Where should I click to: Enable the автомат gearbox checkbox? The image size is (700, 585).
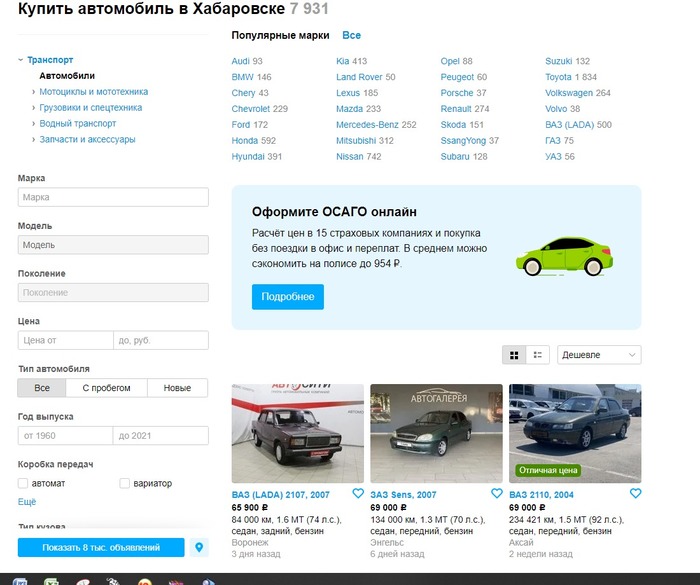pos(24,484)
